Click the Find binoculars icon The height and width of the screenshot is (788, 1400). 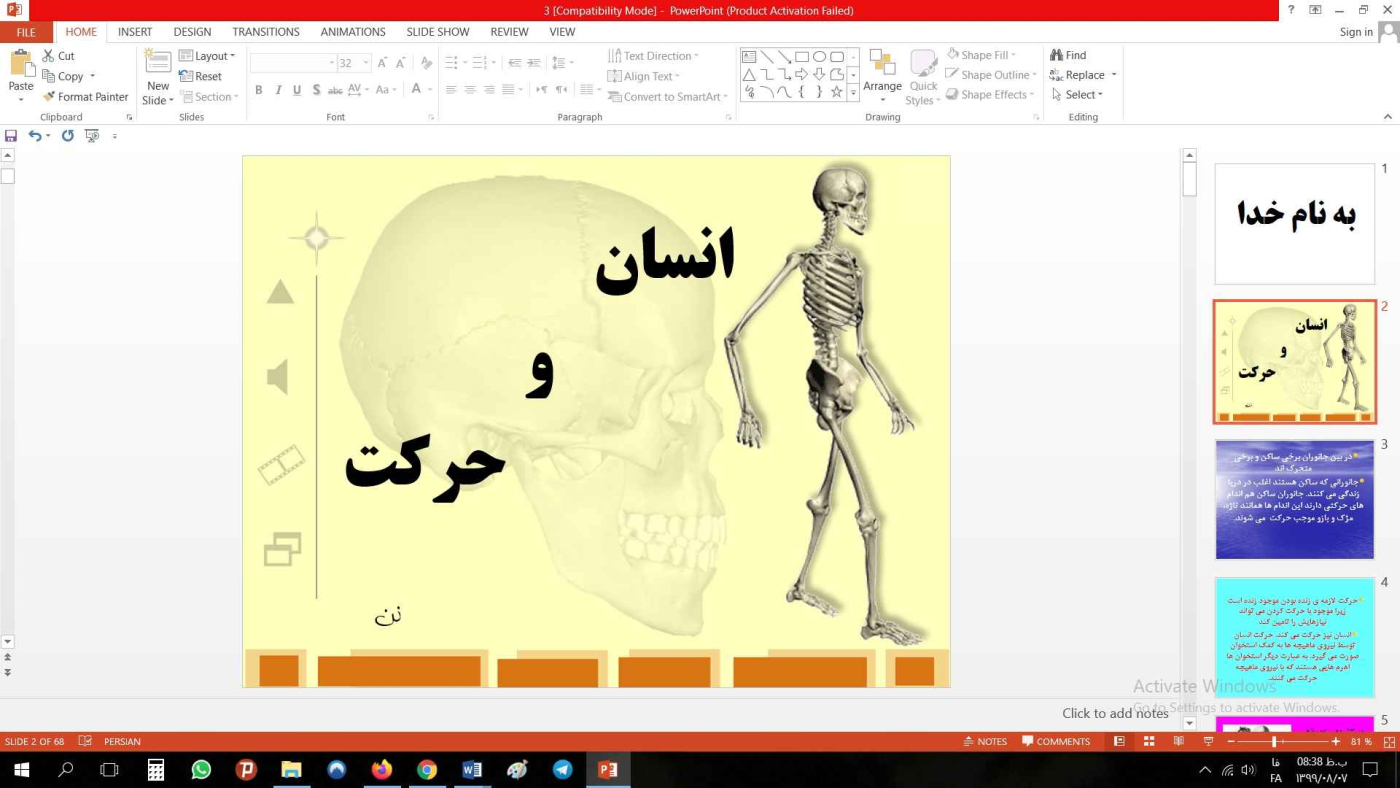(1056, 55)
